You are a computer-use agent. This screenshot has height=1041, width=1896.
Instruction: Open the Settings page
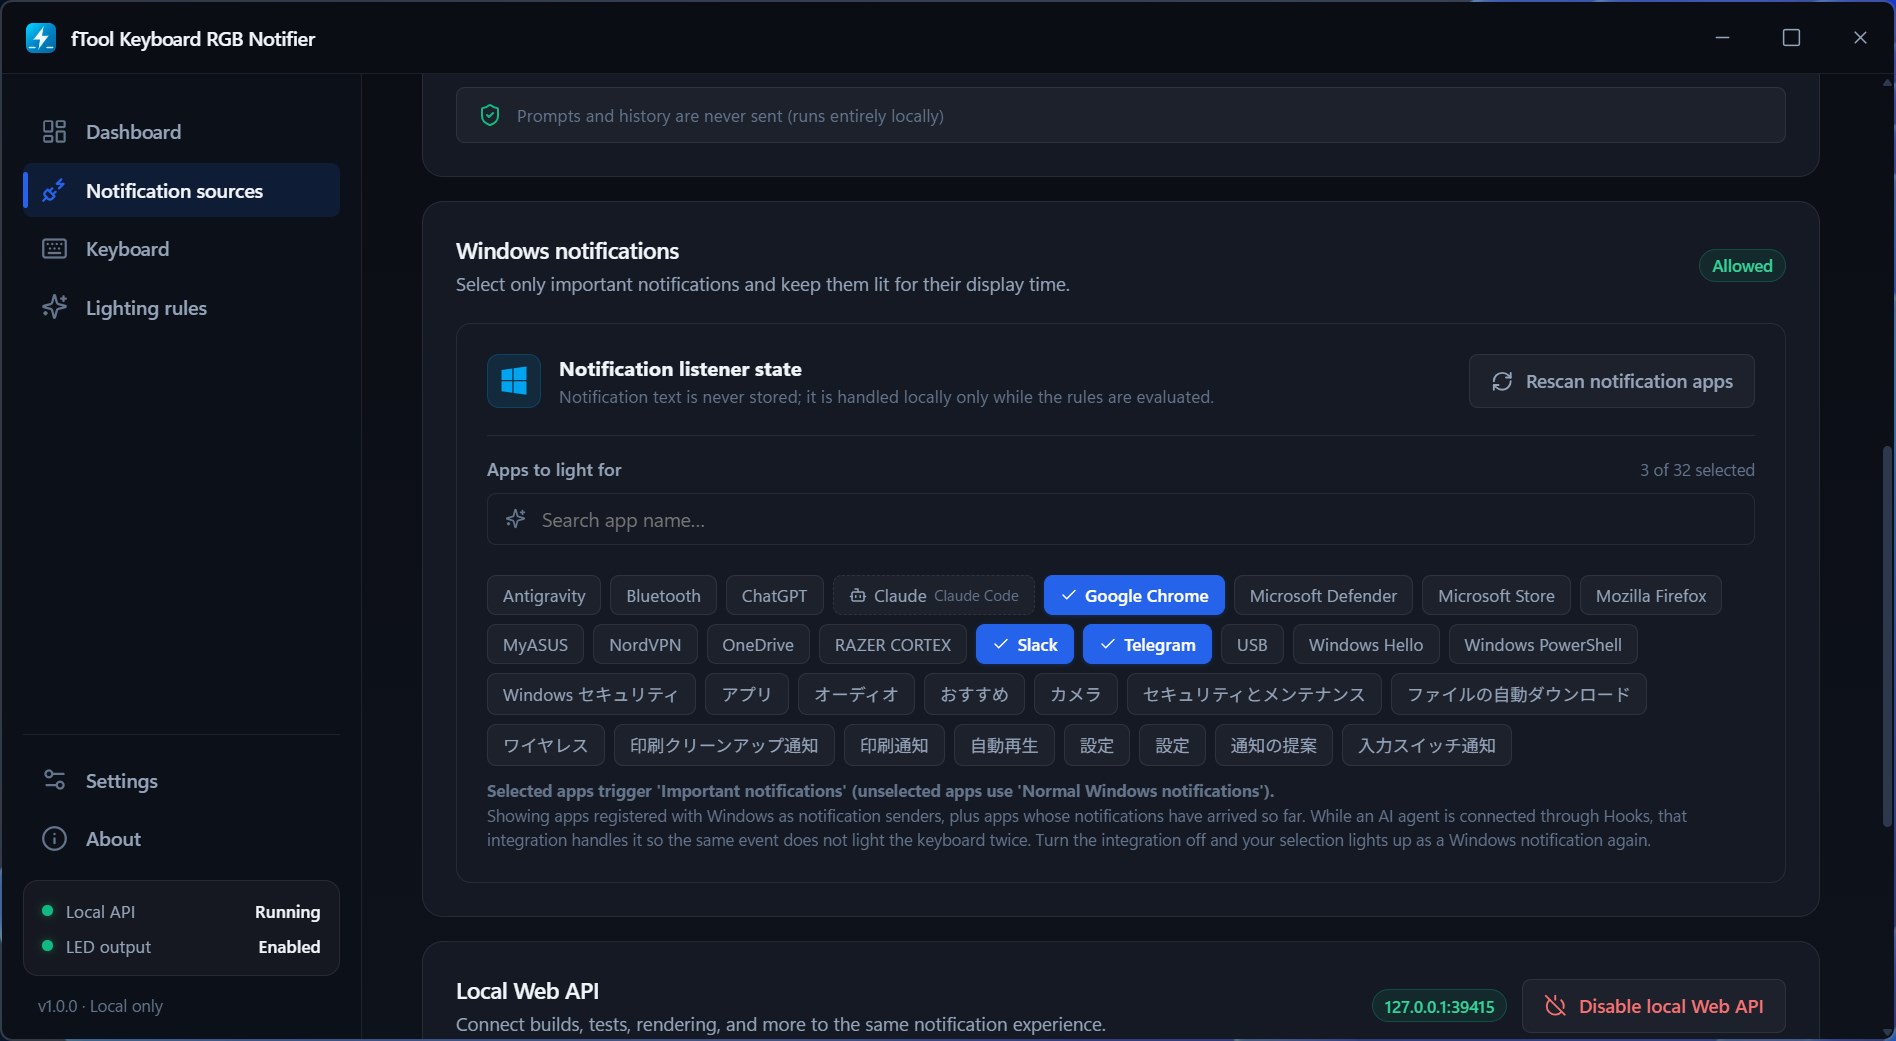point(181,781)
